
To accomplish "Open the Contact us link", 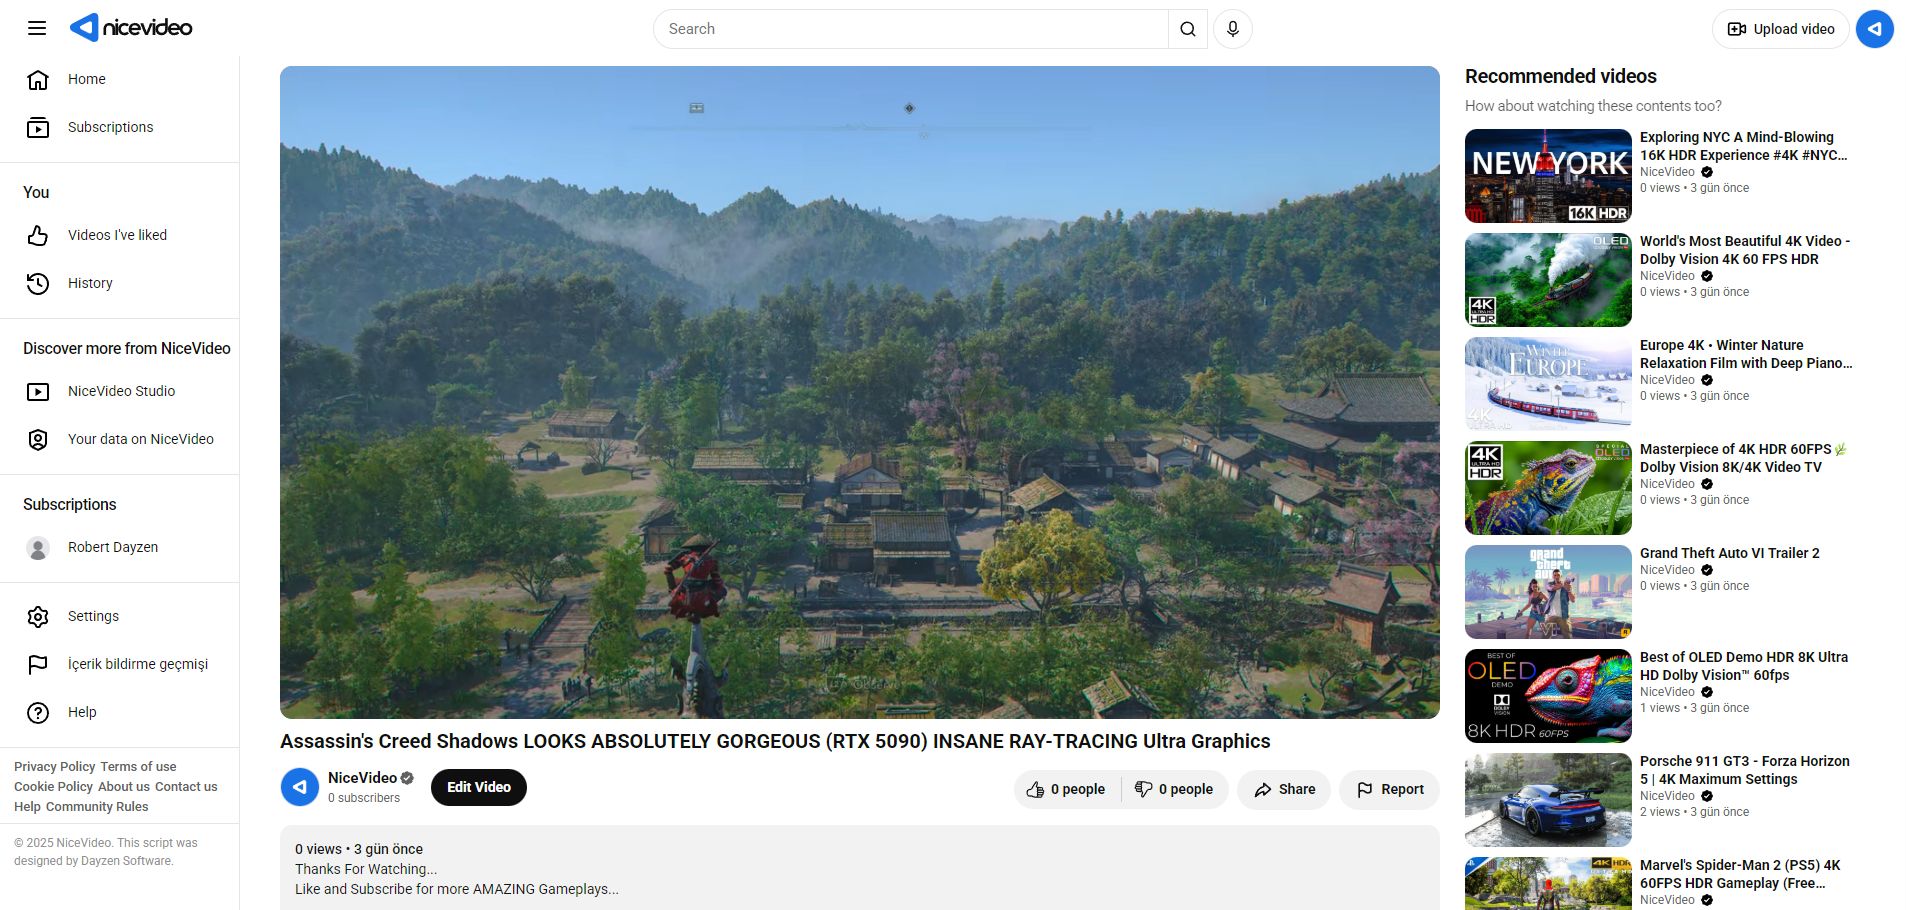I will [x=186, y=787].
